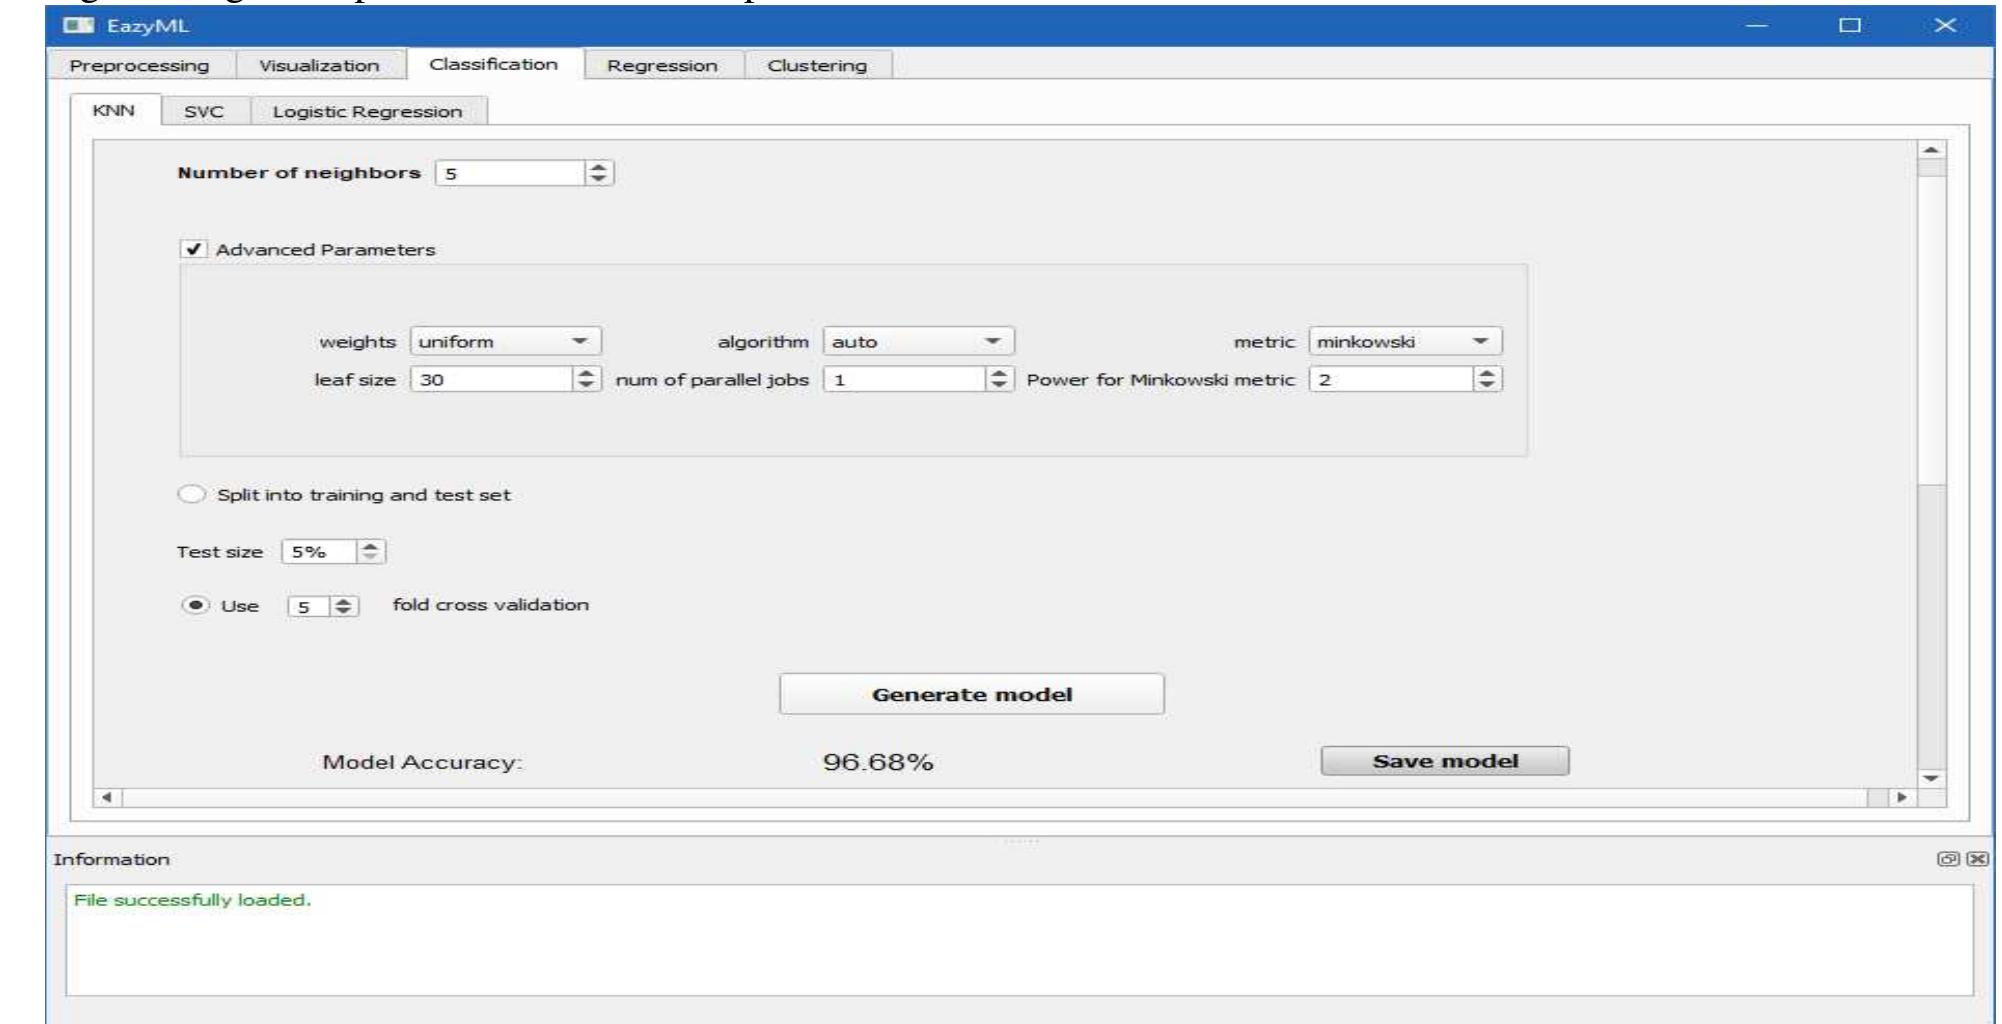Click the Power for Minkowski metric value field

[1392, 379]
